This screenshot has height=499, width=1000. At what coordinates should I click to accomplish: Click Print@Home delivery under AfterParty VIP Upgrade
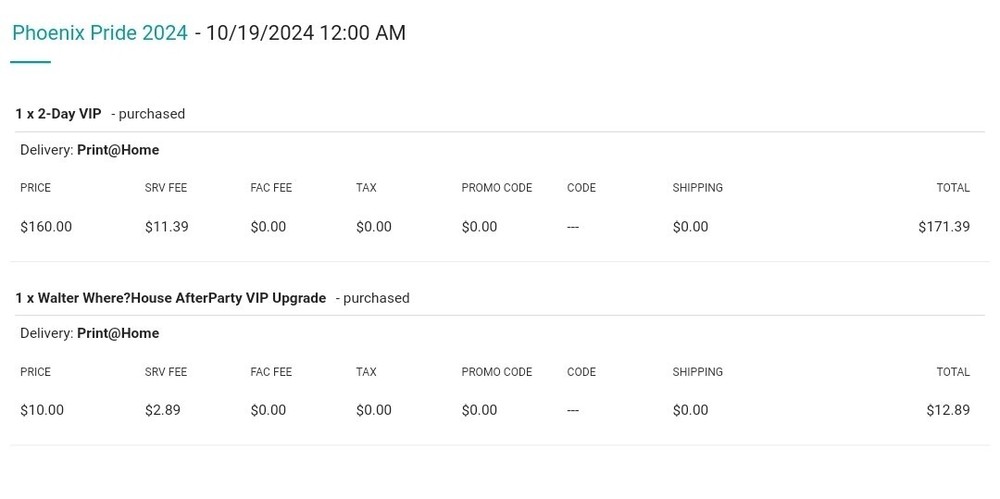click(x=118, y=333)
